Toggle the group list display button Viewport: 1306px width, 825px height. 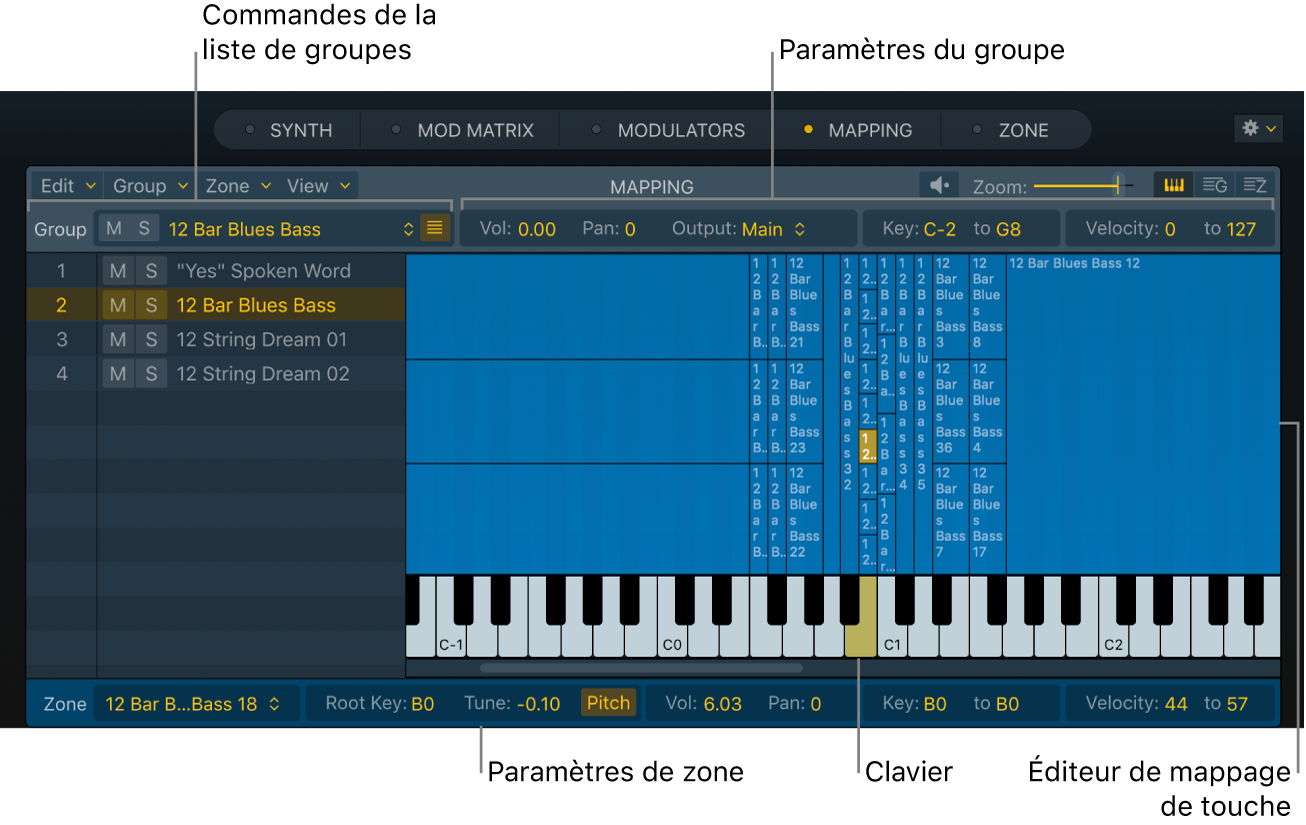click(434, 229)
